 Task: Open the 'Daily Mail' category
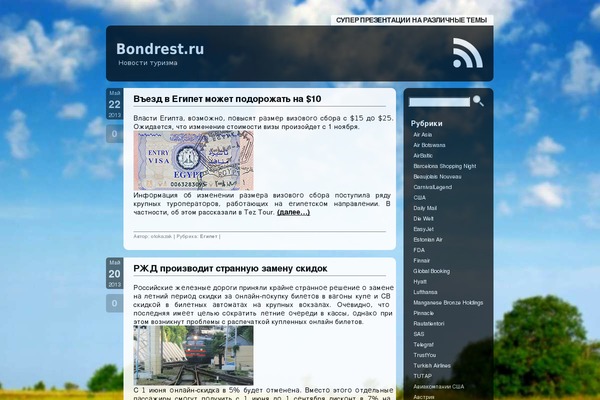coord(425,208)
